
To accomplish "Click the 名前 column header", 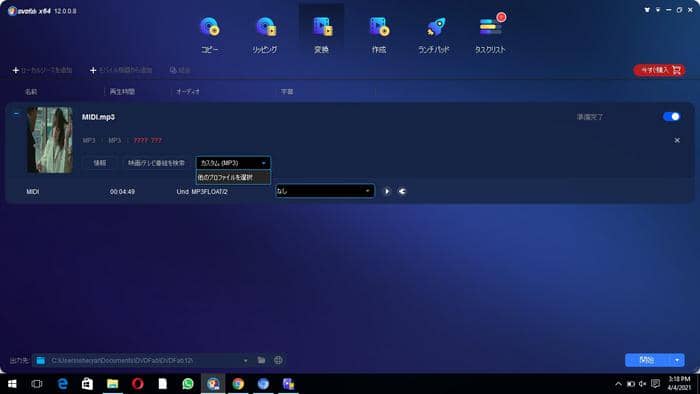I will [x=31, y=91].
